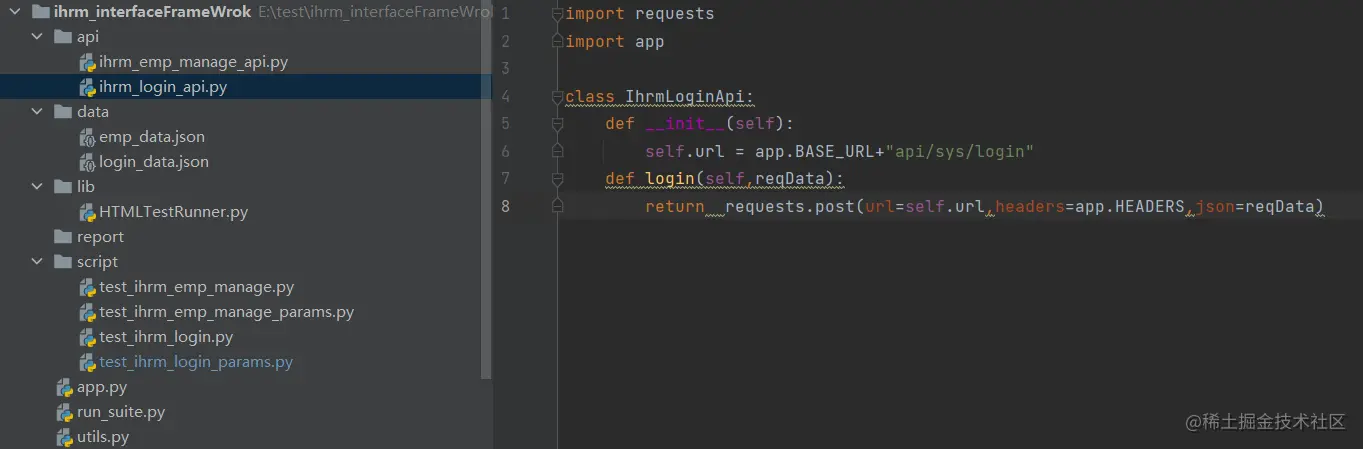
Task: Collapse the ihrm_interfaceFrameWrok project root
Action: (13, 12)
